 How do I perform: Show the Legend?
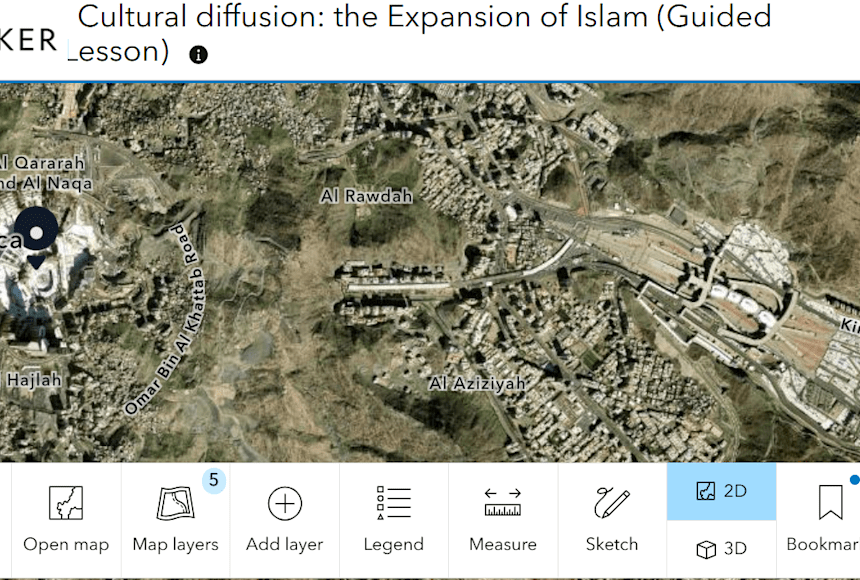point(394,520)
